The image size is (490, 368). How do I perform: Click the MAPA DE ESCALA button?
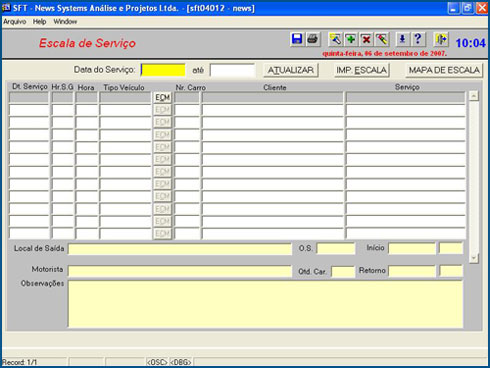coord(444,70)
